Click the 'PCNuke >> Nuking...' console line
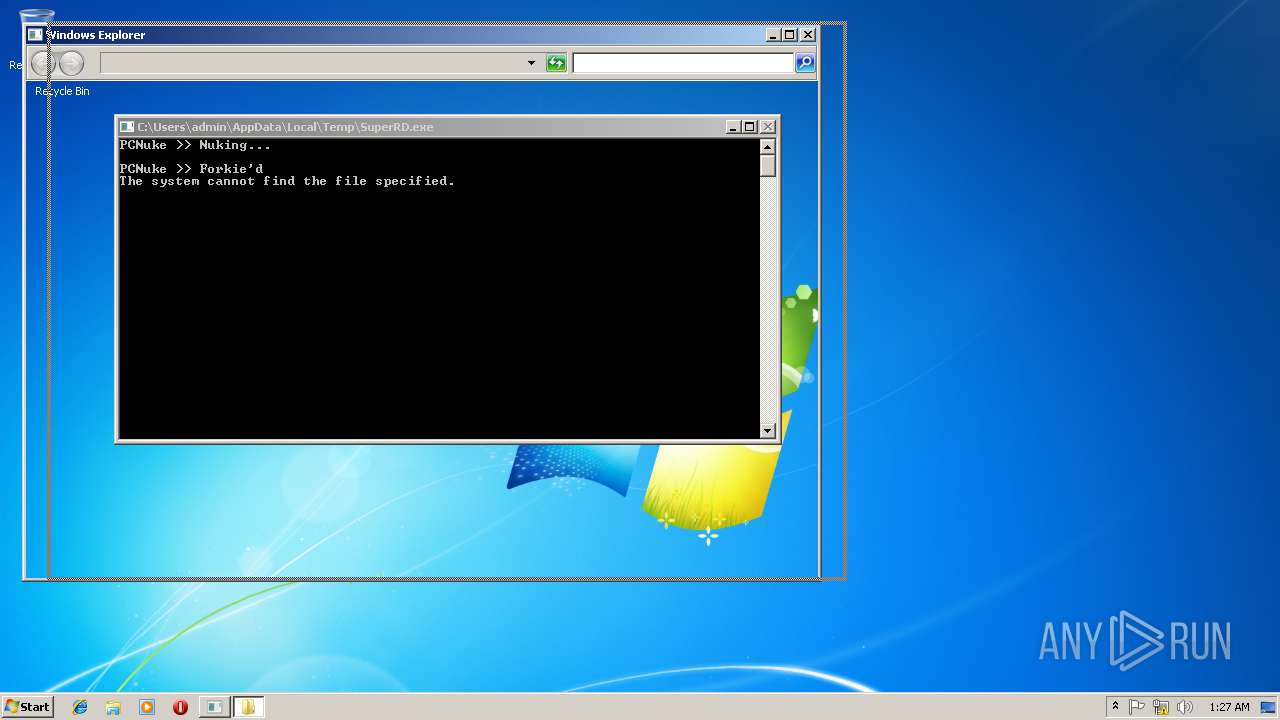1280x720 pixels. point(195,145)
